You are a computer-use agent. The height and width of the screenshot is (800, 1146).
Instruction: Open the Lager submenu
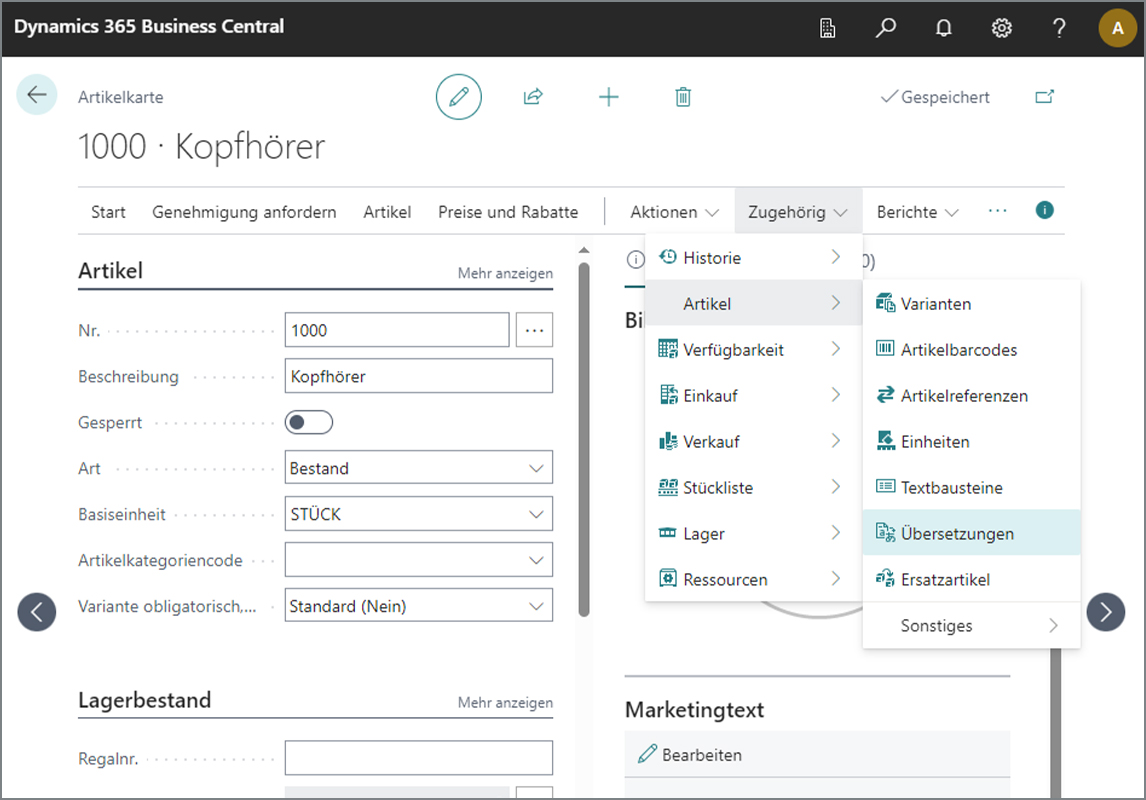pyautogui.click(x=754, y=533)
